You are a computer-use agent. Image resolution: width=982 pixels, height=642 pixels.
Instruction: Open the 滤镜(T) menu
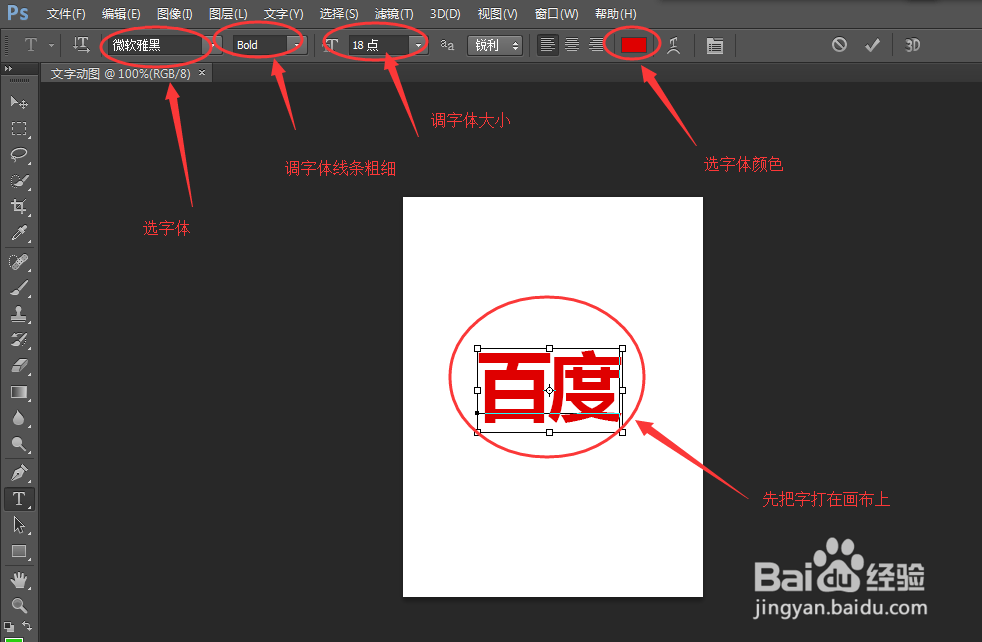[x=394, y=14]
